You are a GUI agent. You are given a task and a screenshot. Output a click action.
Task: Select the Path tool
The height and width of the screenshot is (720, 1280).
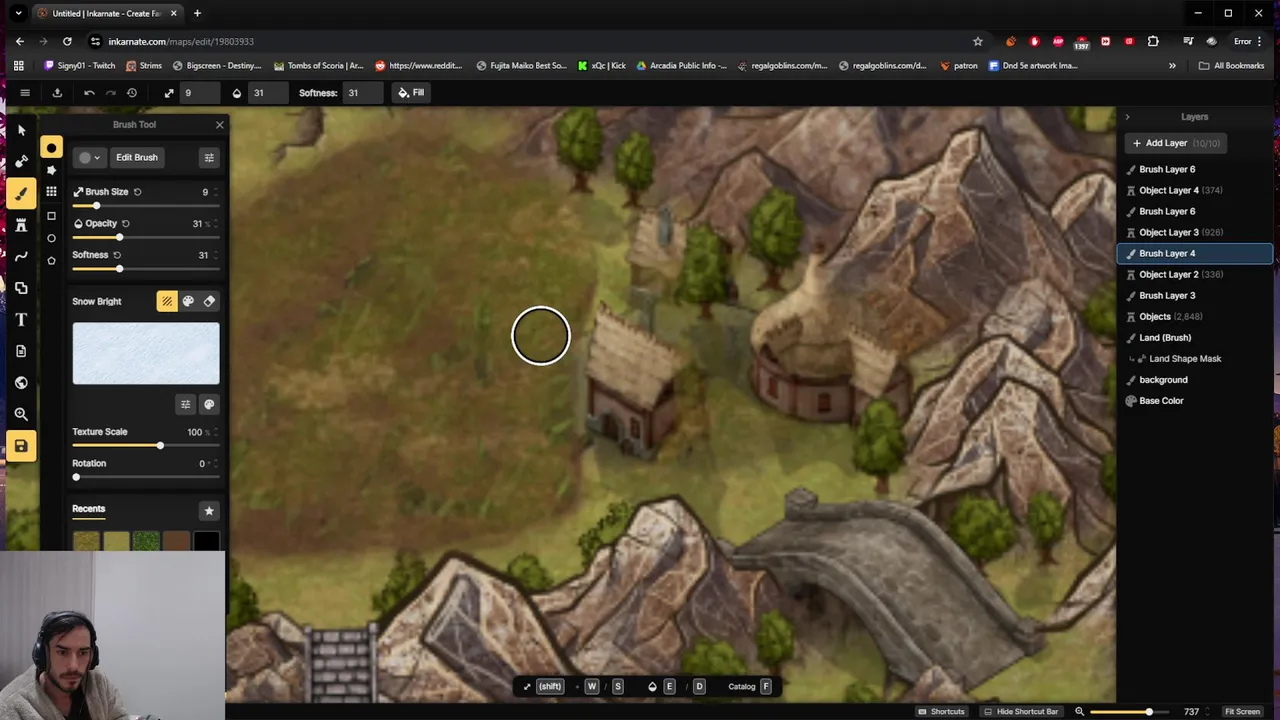tap(21, 257)
